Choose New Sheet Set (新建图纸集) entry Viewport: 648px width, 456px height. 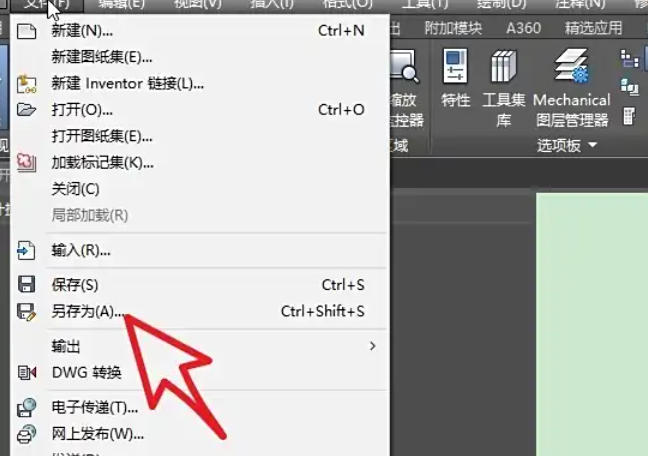pos(199,57)
